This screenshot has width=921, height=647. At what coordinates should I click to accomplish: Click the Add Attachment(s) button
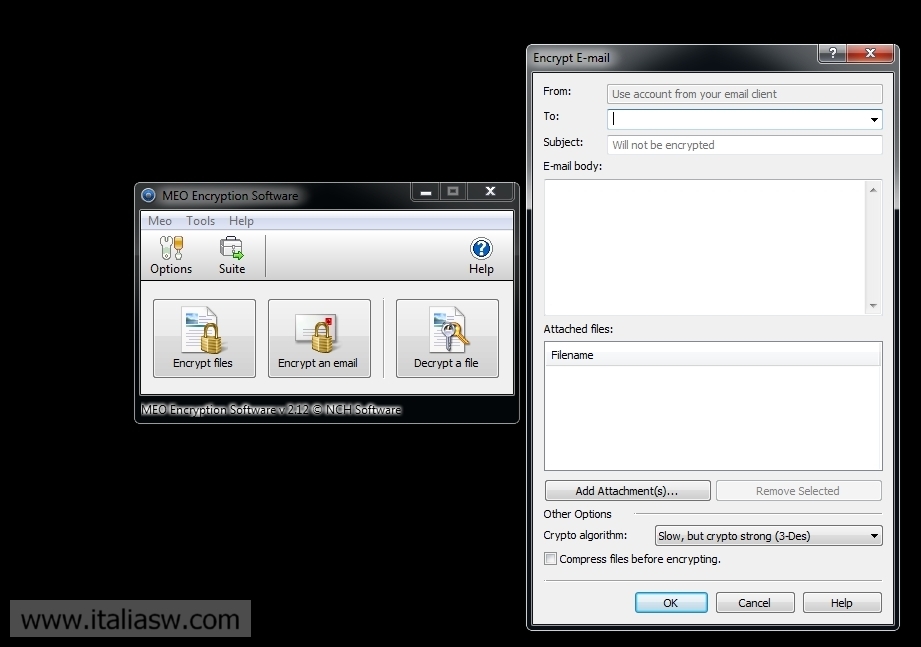pos(627,490)
